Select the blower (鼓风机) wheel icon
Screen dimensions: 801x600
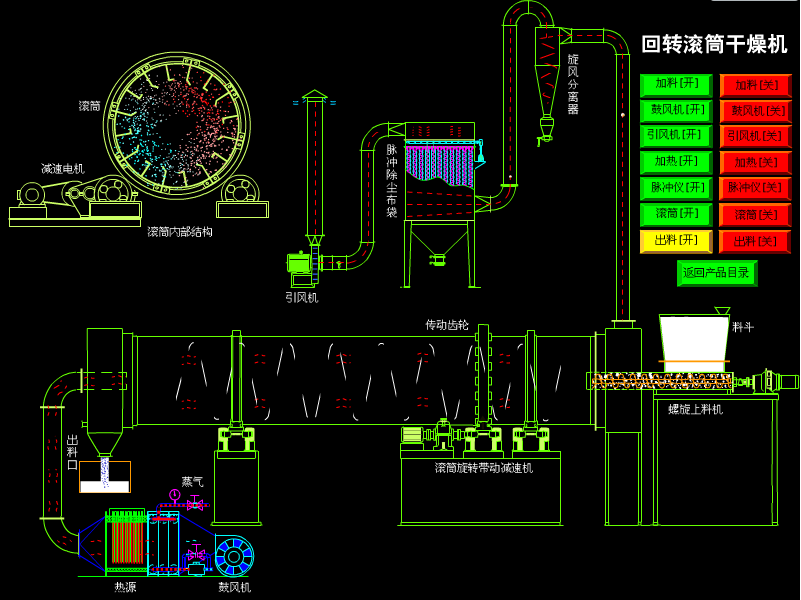click(x=234, y=556)
